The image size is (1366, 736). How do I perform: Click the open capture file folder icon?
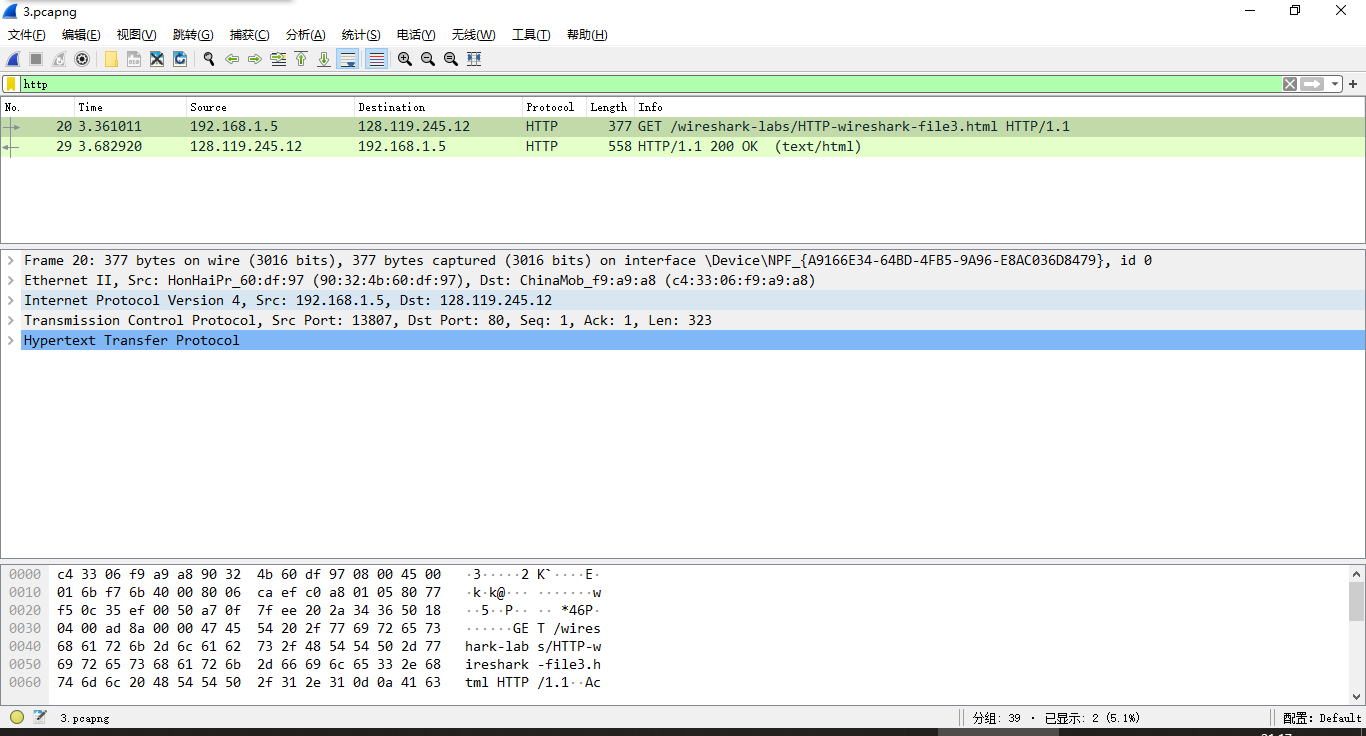tap(111, 59)
